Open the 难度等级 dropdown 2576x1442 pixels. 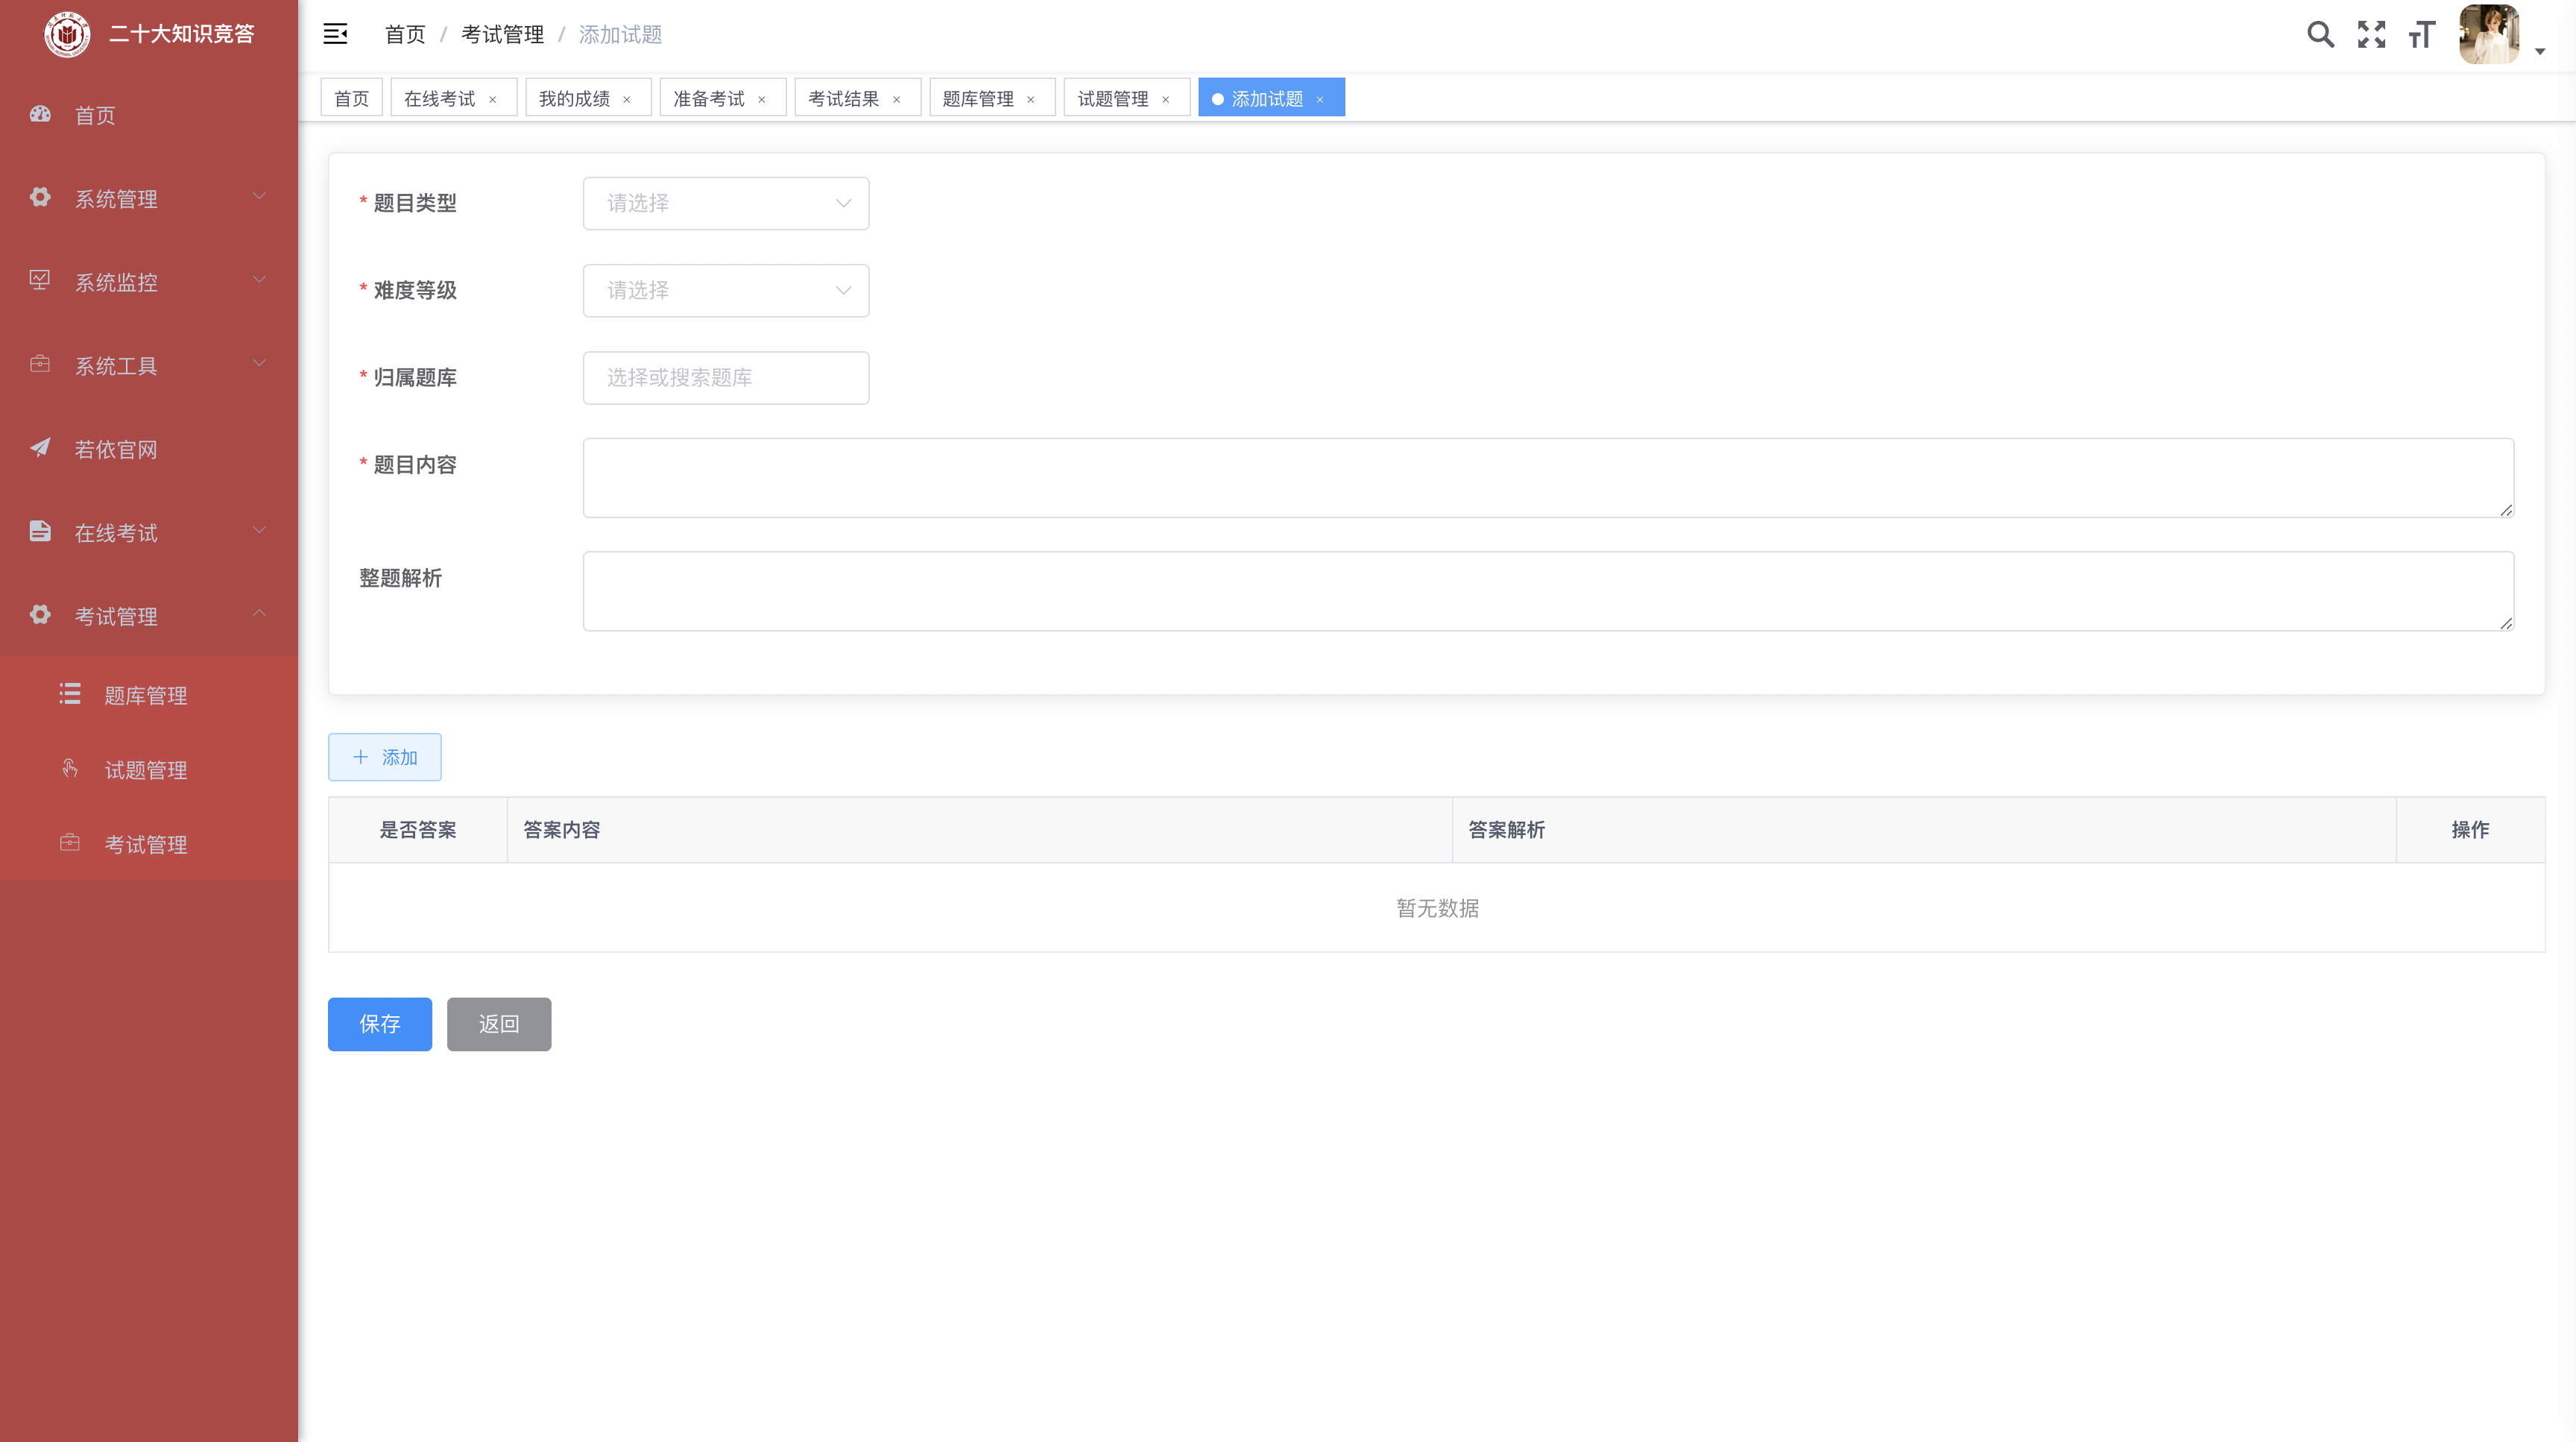(x=725, y=290)
